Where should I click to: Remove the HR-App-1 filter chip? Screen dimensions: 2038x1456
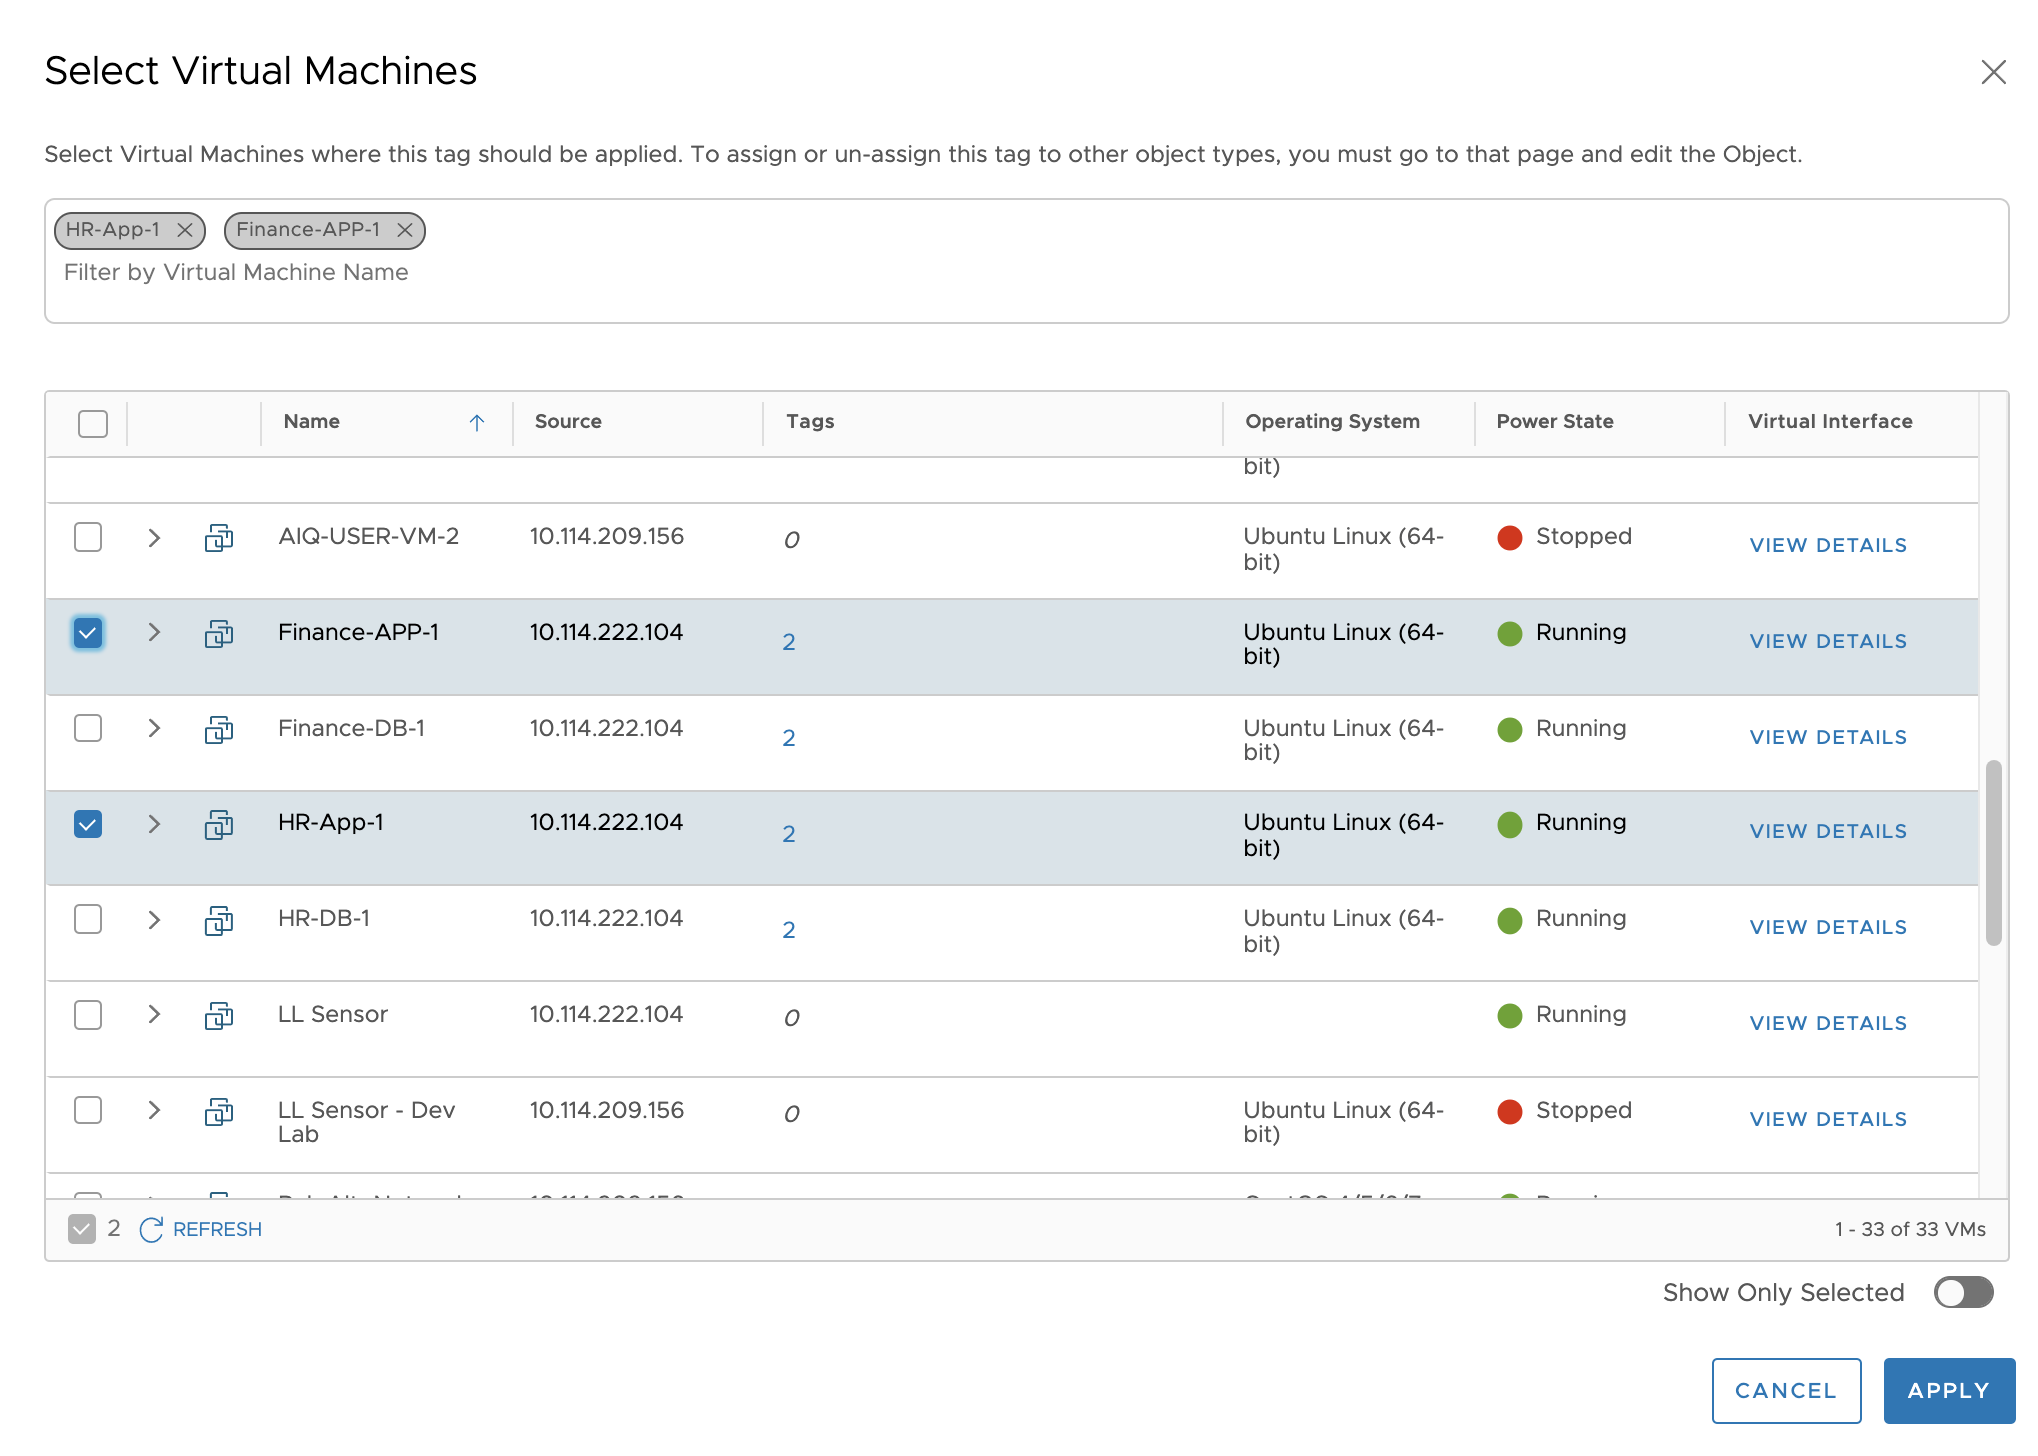point(185,230)
